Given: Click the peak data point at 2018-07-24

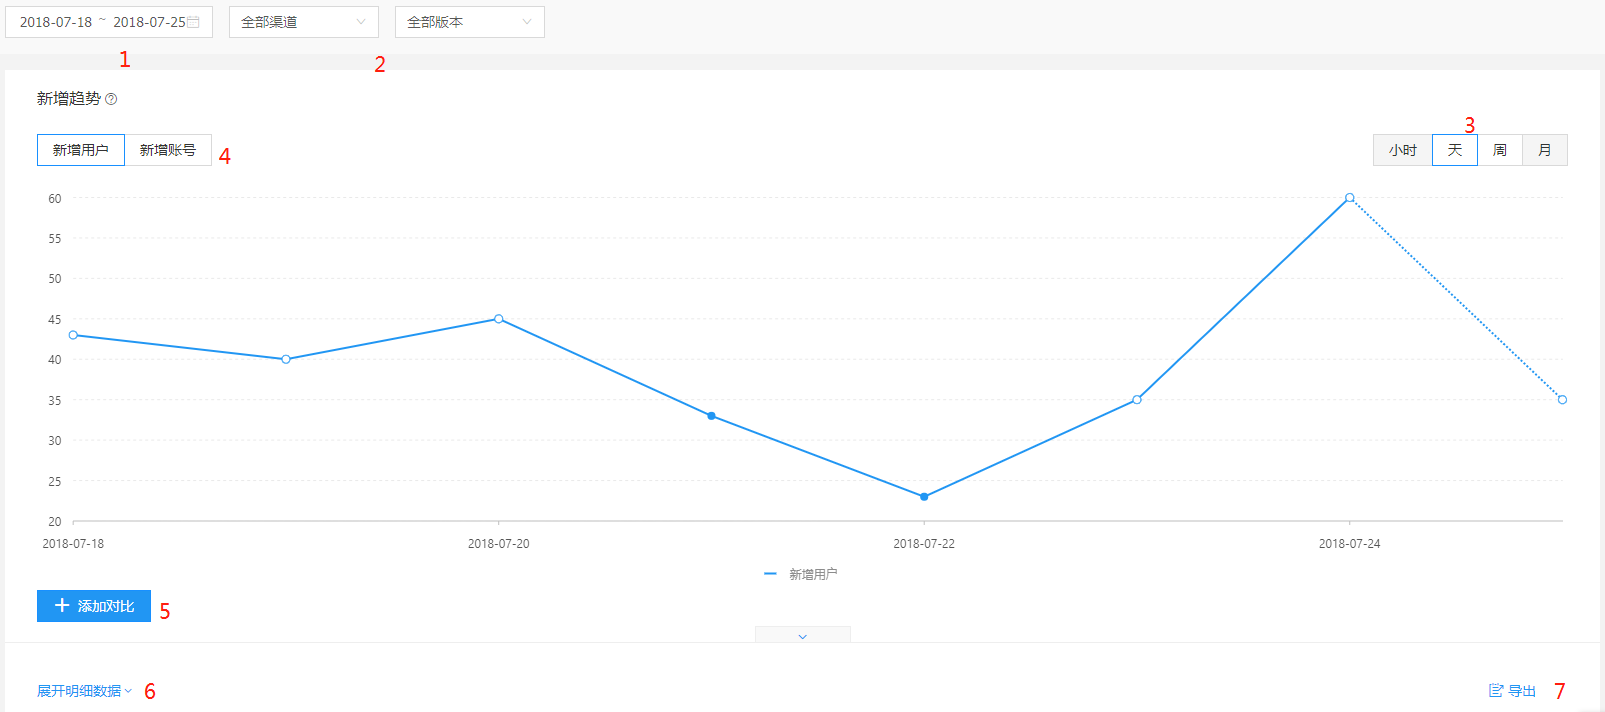Looking at the screenshot, I should tap(1350, 198).
